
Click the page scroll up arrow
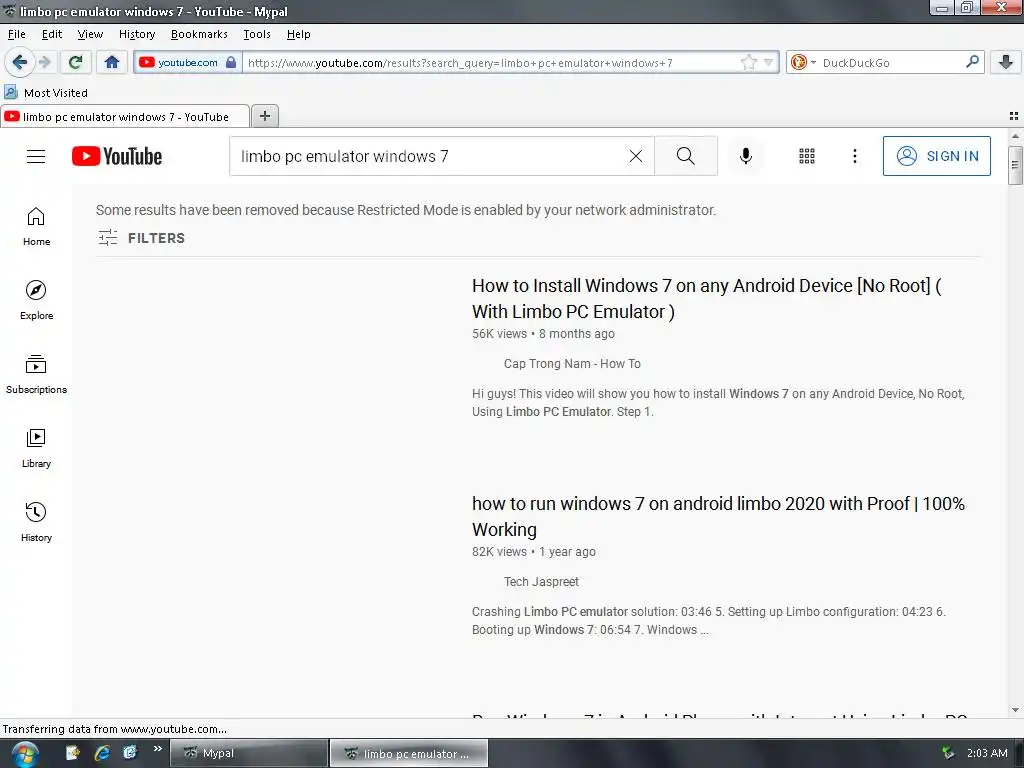[1015, 136]
